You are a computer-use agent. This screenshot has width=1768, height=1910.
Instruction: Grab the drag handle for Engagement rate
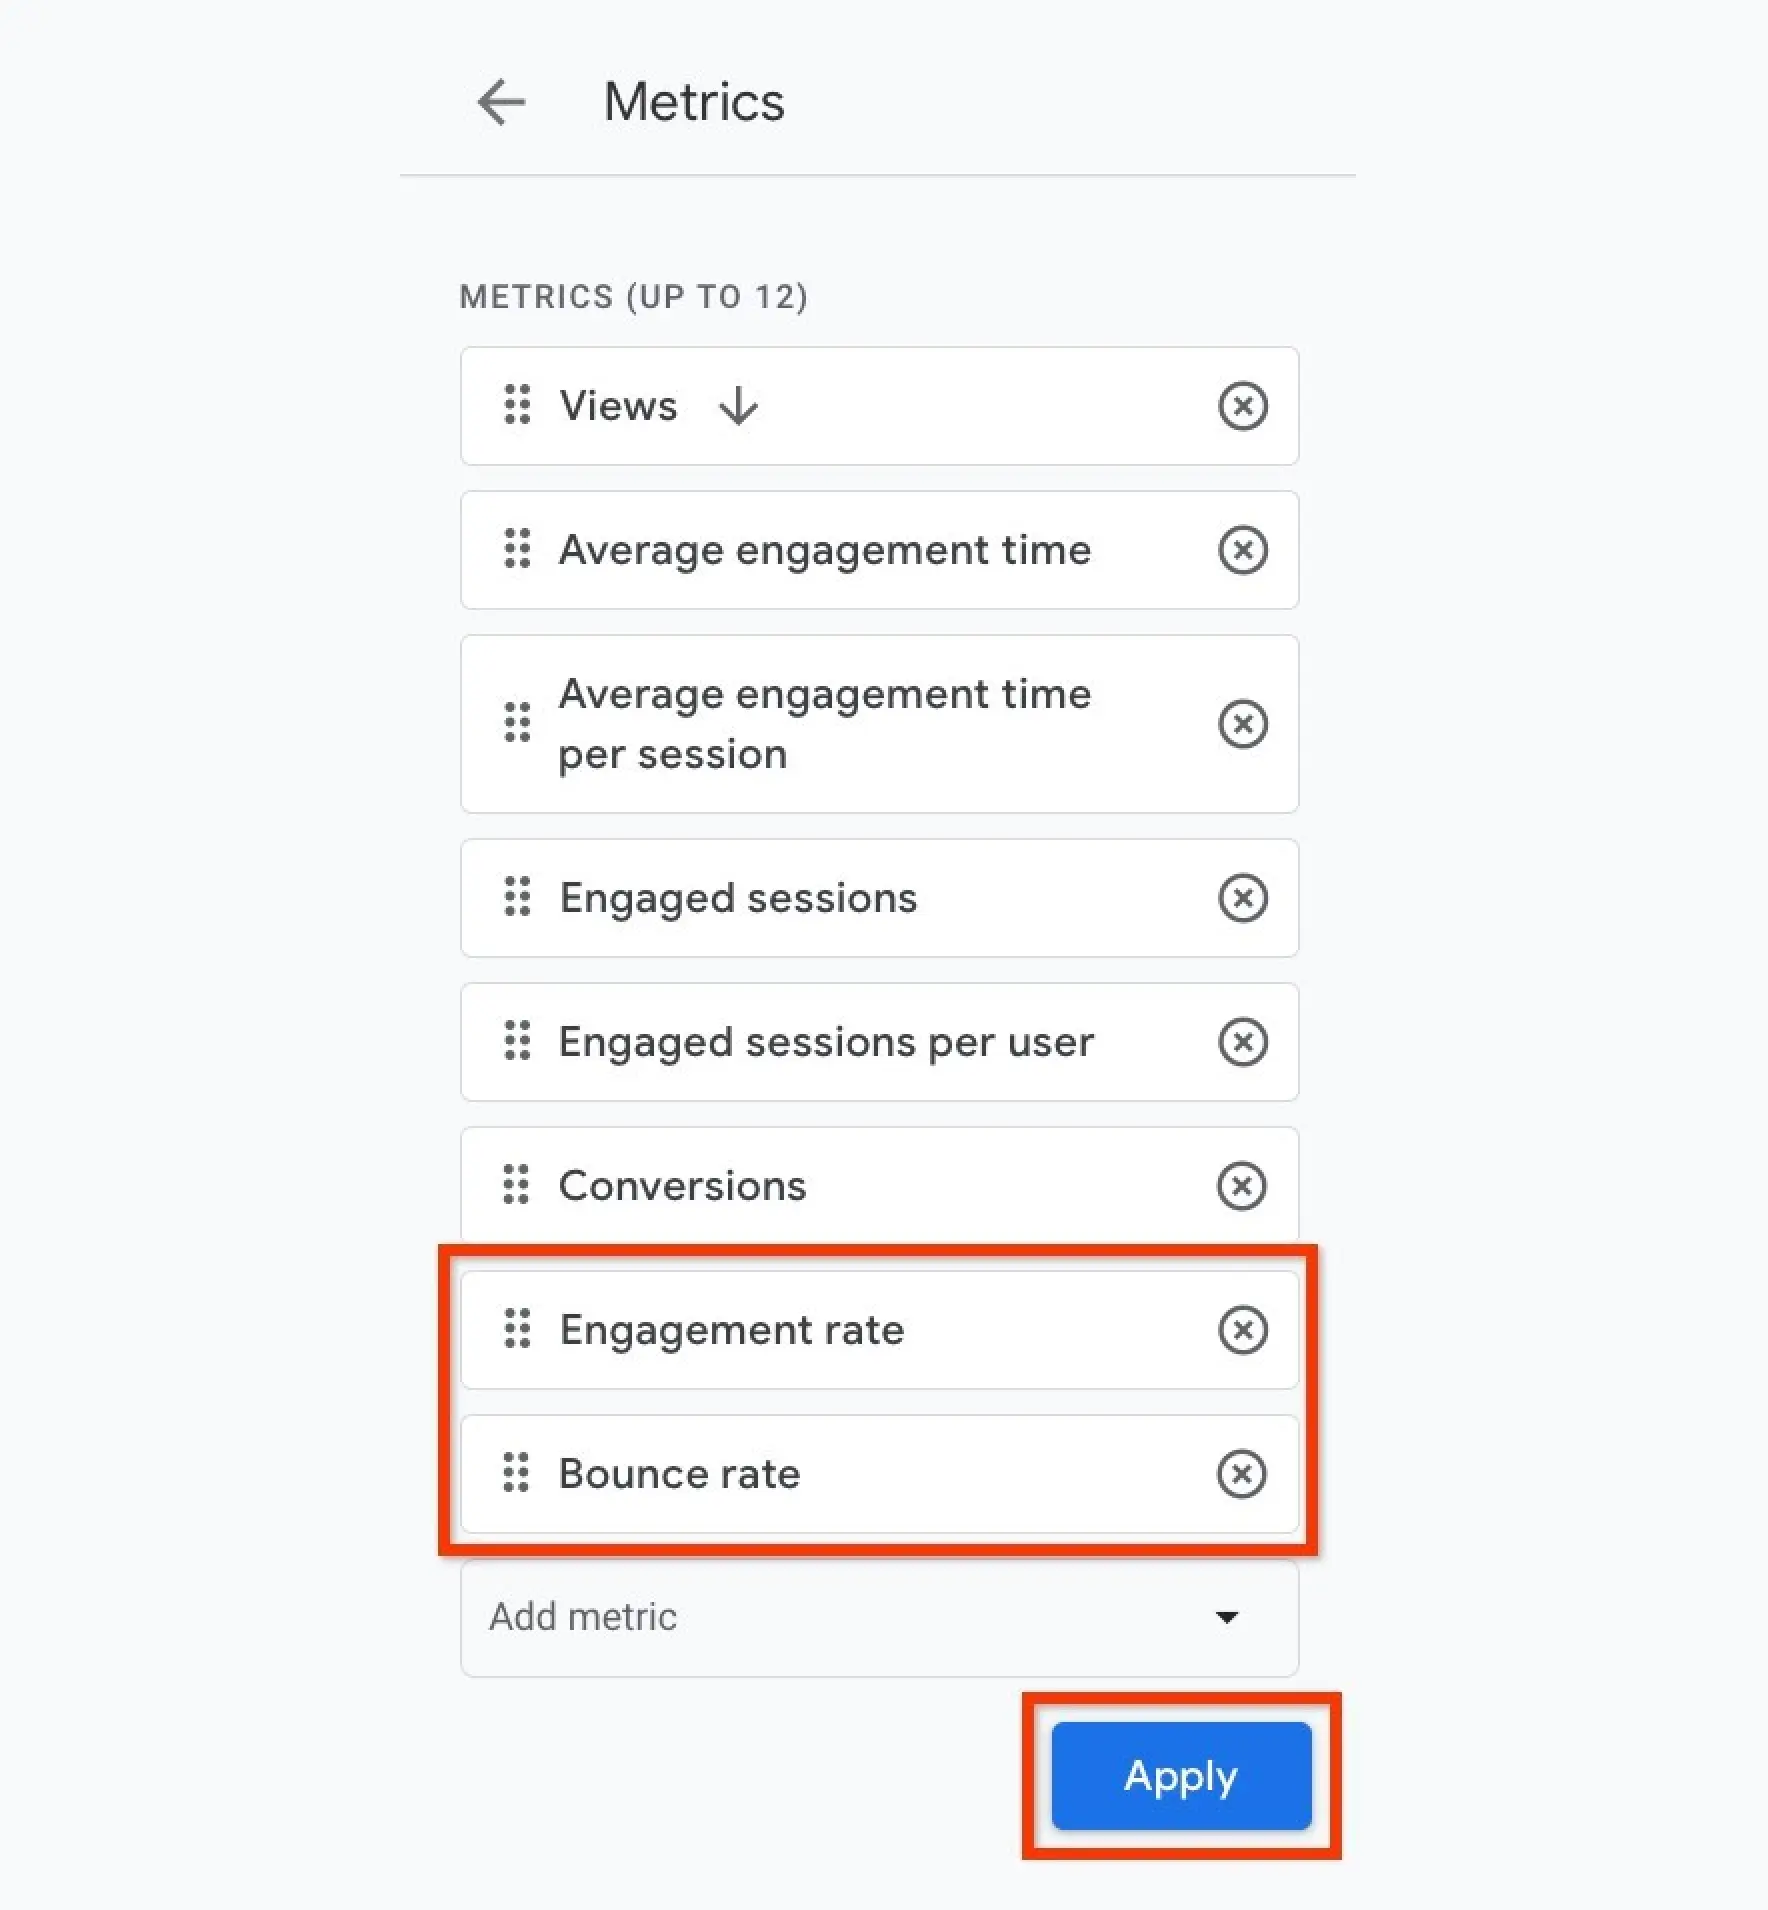click(x=516, y=1330)
